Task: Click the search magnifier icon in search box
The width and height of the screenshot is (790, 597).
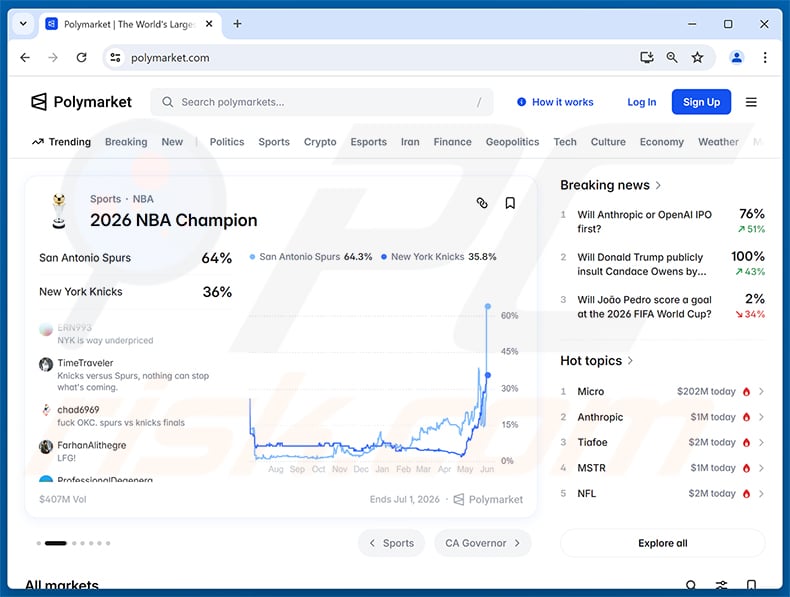Action: pos(168,102)
